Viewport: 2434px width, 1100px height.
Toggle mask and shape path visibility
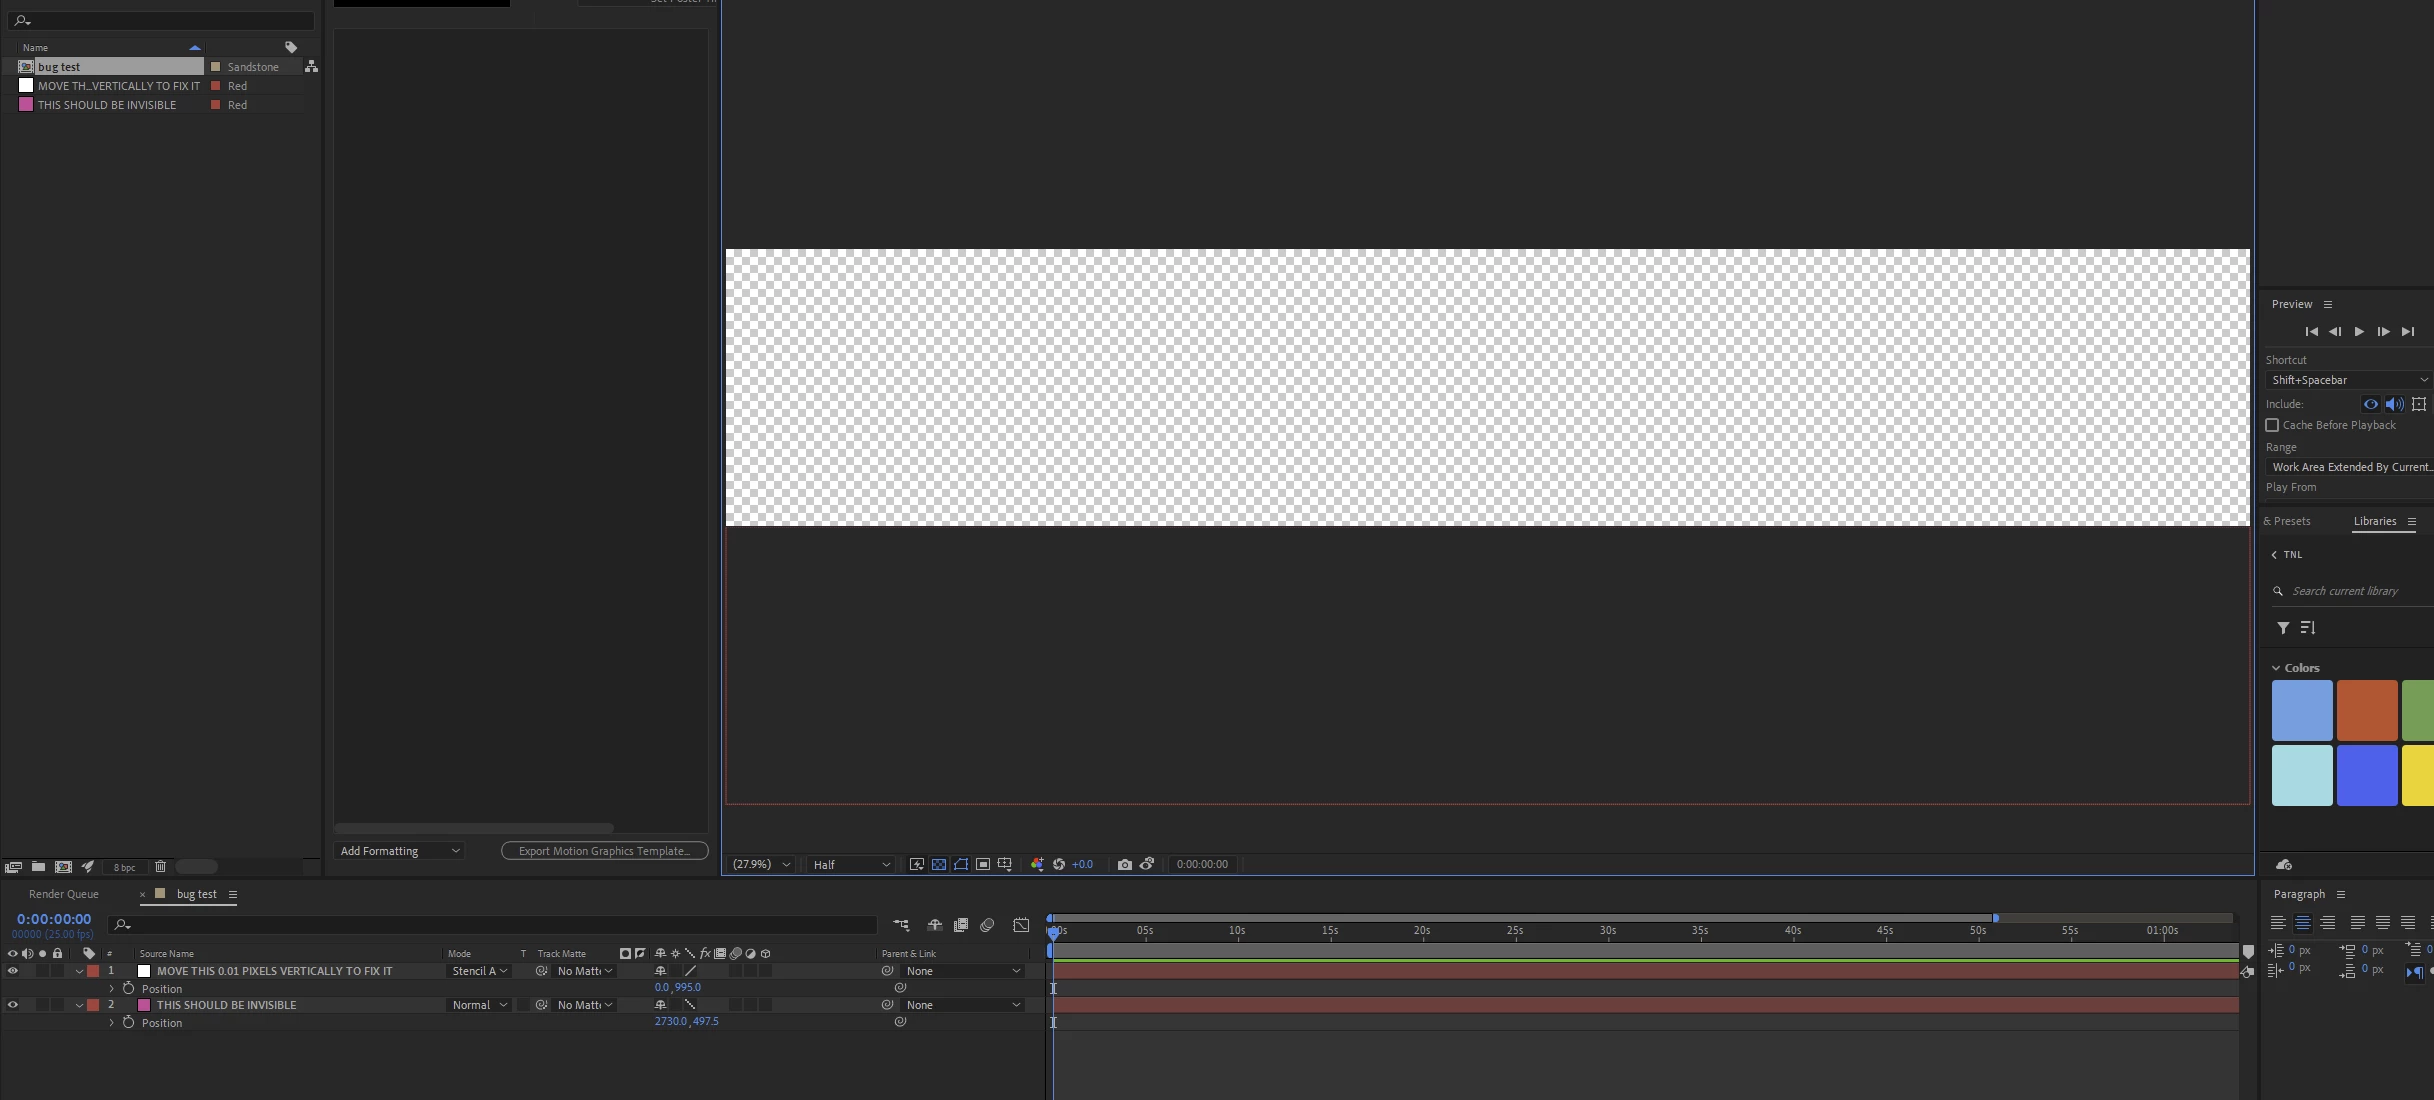[x=961, y=864]
